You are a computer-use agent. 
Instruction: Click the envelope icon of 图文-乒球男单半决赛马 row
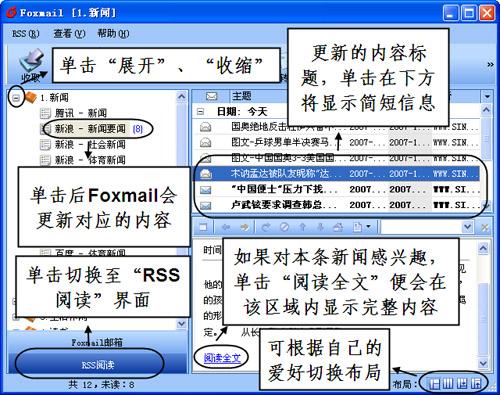(x=205, y=143)
